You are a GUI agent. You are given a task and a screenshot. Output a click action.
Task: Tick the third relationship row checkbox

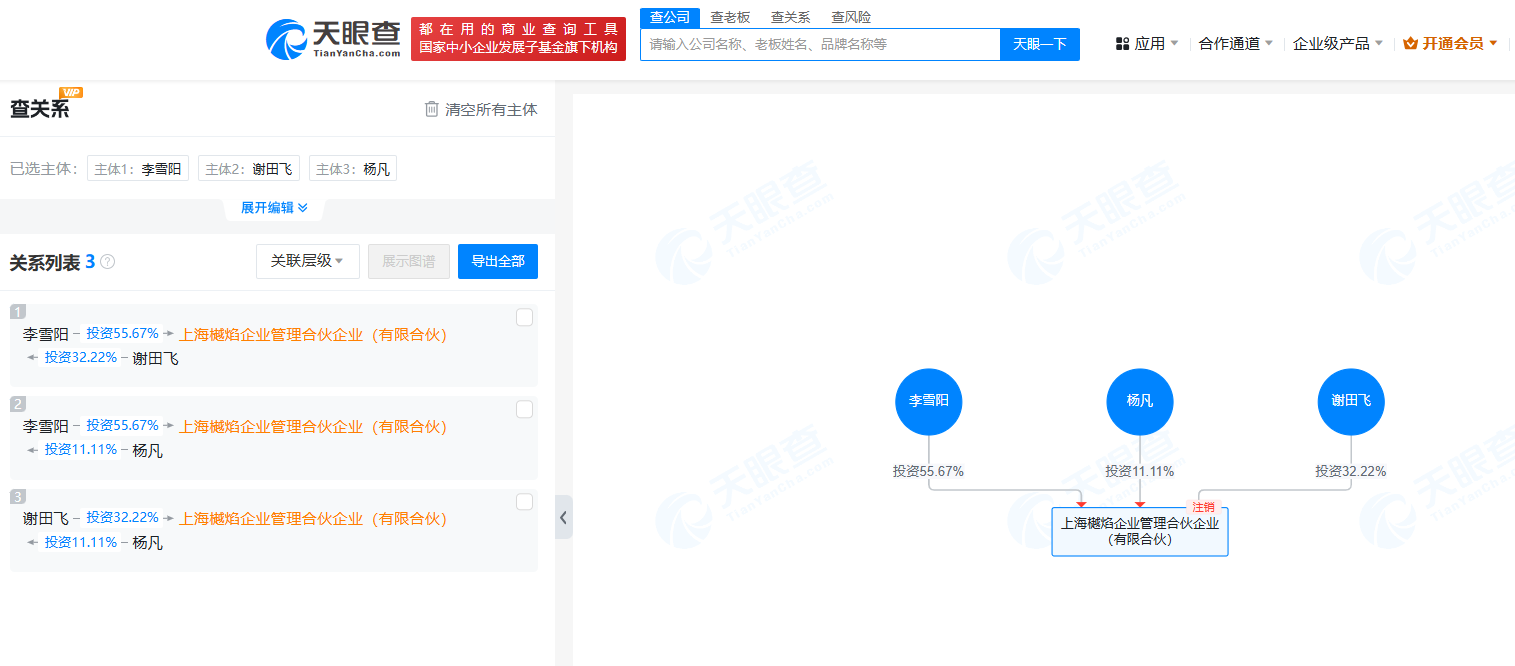tap(524, 502)
